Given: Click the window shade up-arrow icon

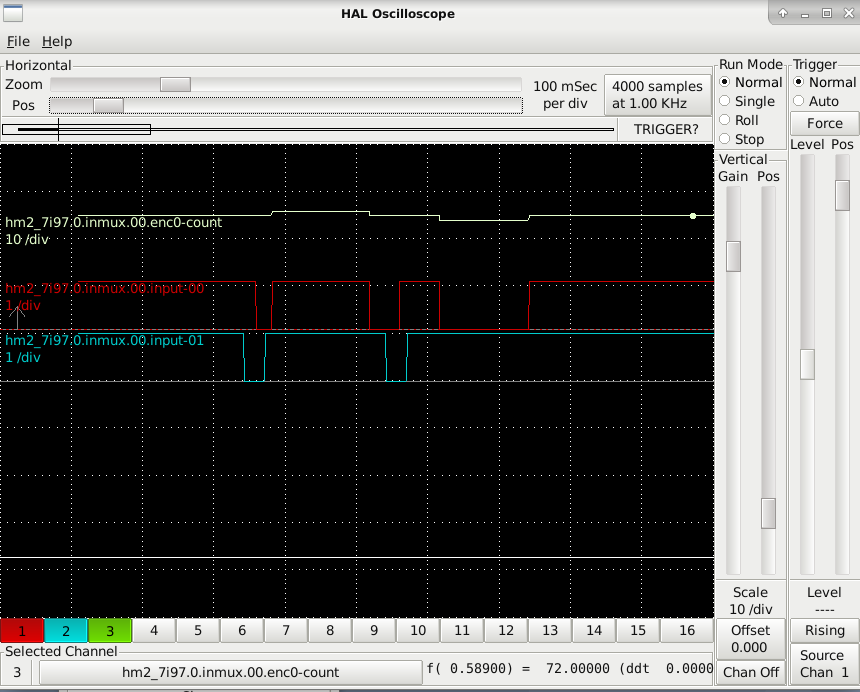Looking at the screenshot, I should tap(783, 13).
